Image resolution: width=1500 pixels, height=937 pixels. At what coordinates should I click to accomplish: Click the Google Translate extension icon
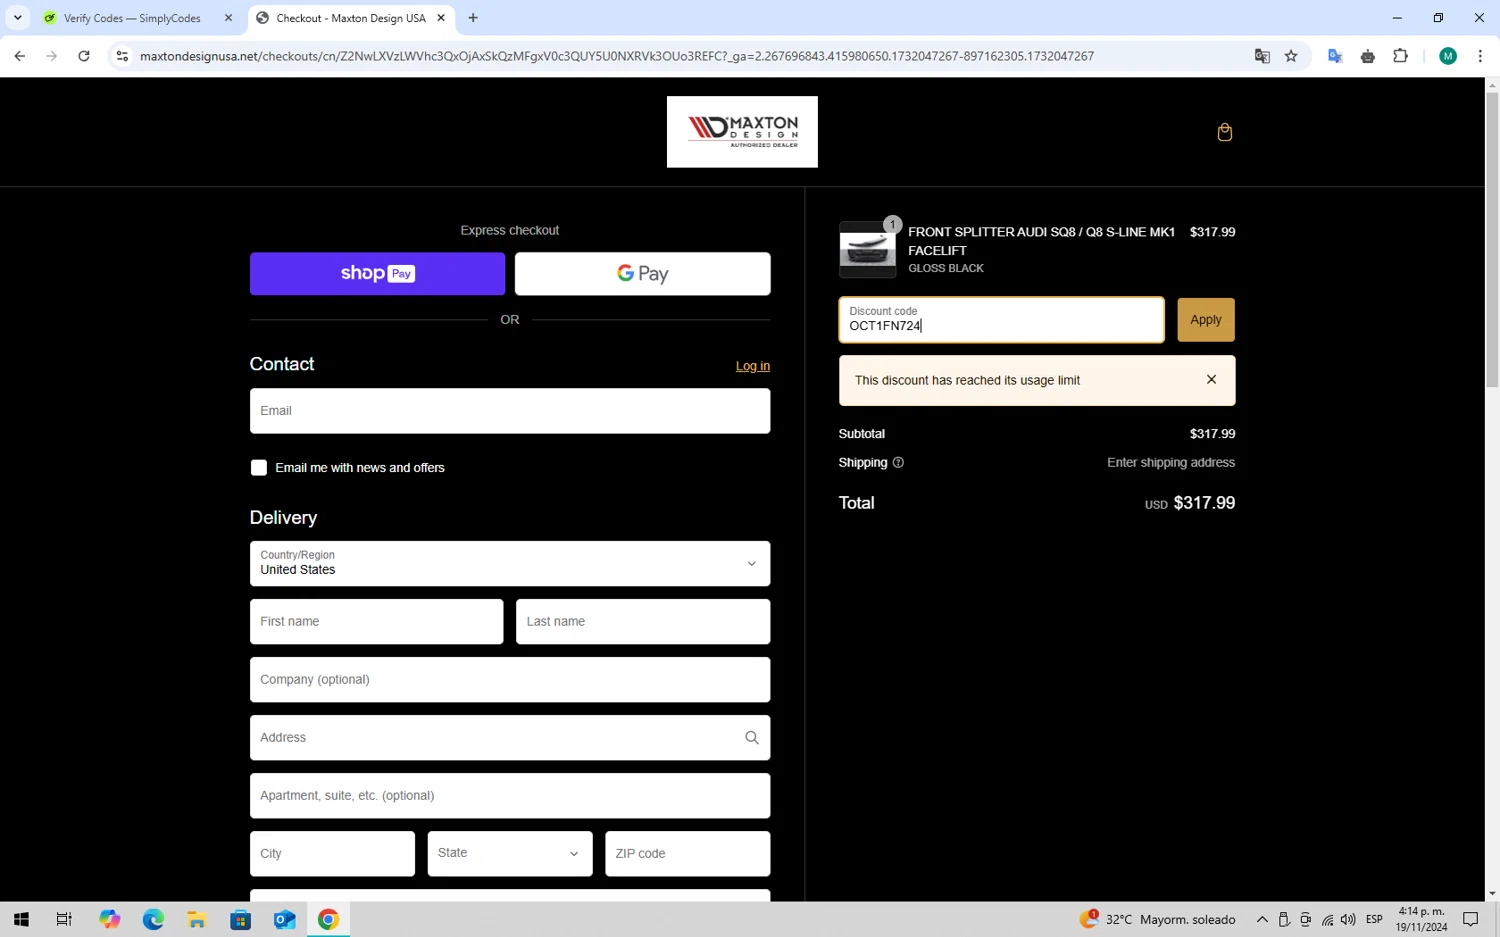(x=1334, y=56)
